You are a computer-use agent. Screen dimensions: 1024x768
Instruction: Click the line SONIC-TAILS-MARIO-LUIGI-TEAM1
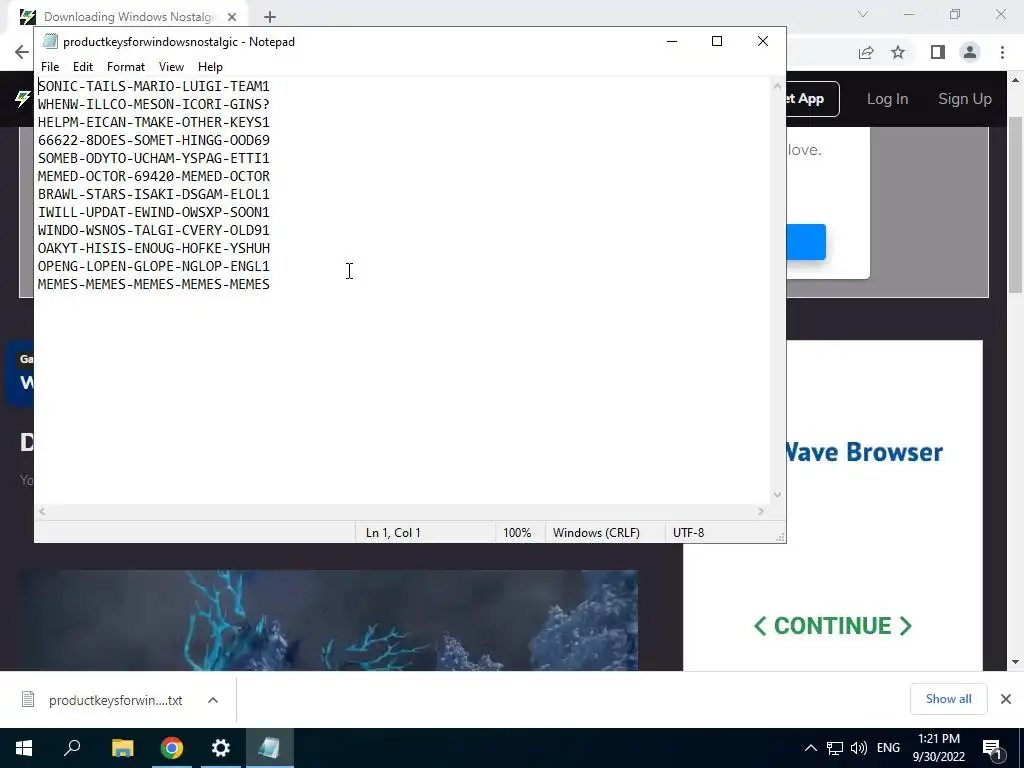point(153,86)
